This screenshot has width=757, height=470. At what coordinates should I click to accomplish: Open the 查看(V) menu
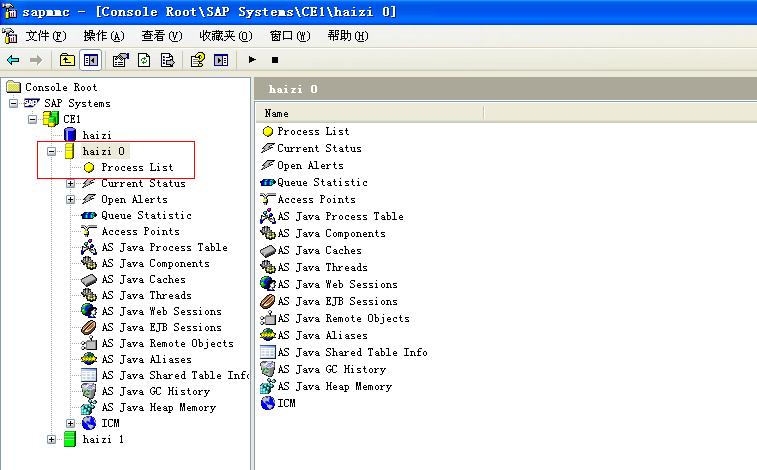click(161, 36)
